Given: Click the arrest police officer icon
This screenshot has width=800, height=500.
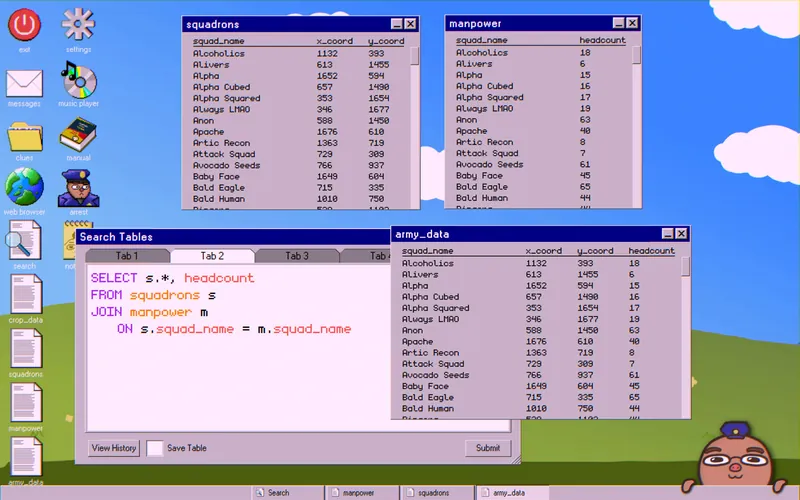Looking at the screenshot, I should point(78,188).
